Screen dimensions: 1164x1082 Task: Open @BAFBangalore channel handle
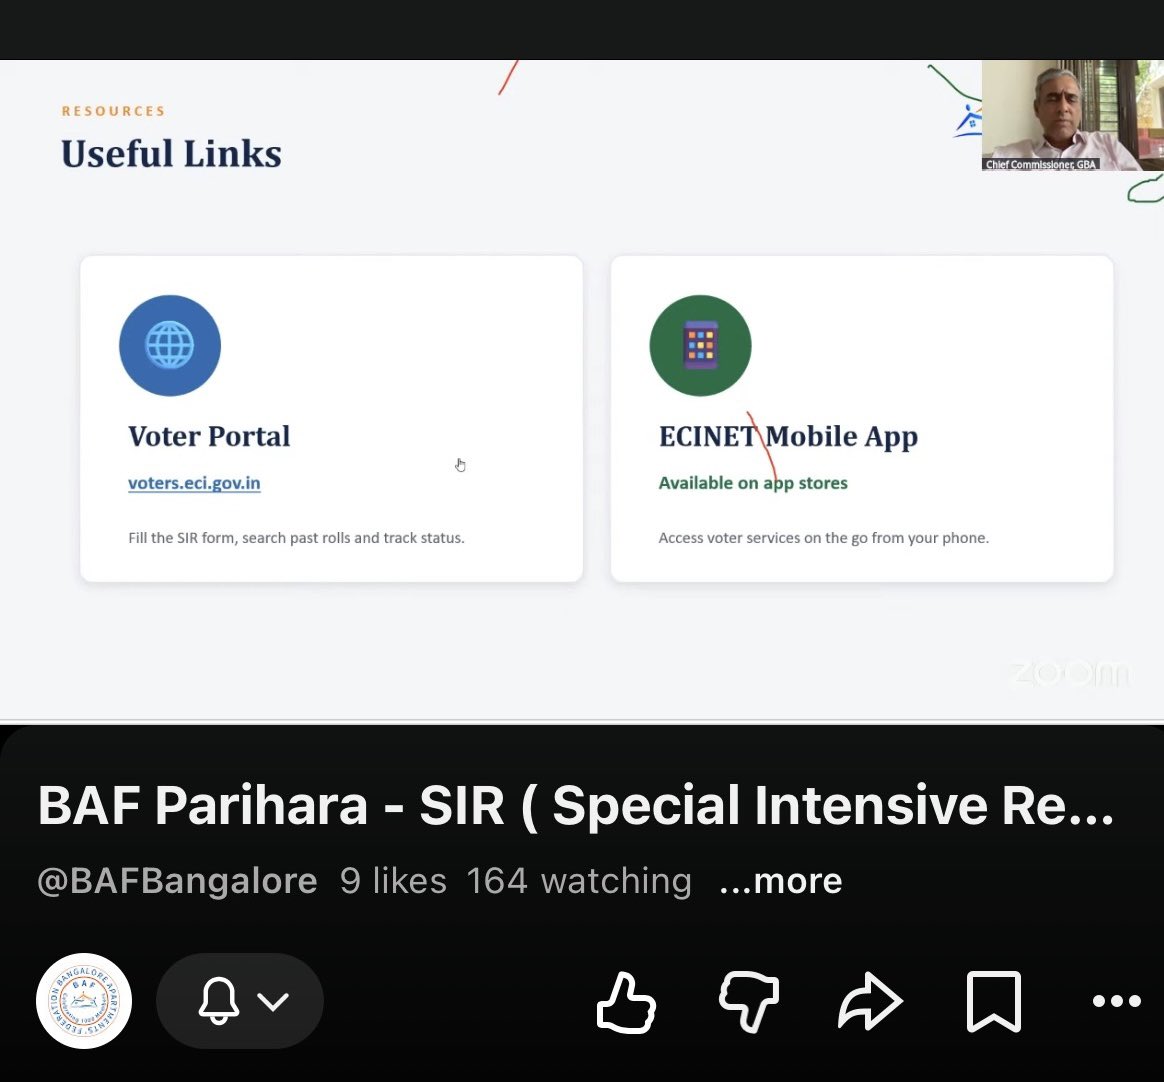coord(177,881)
